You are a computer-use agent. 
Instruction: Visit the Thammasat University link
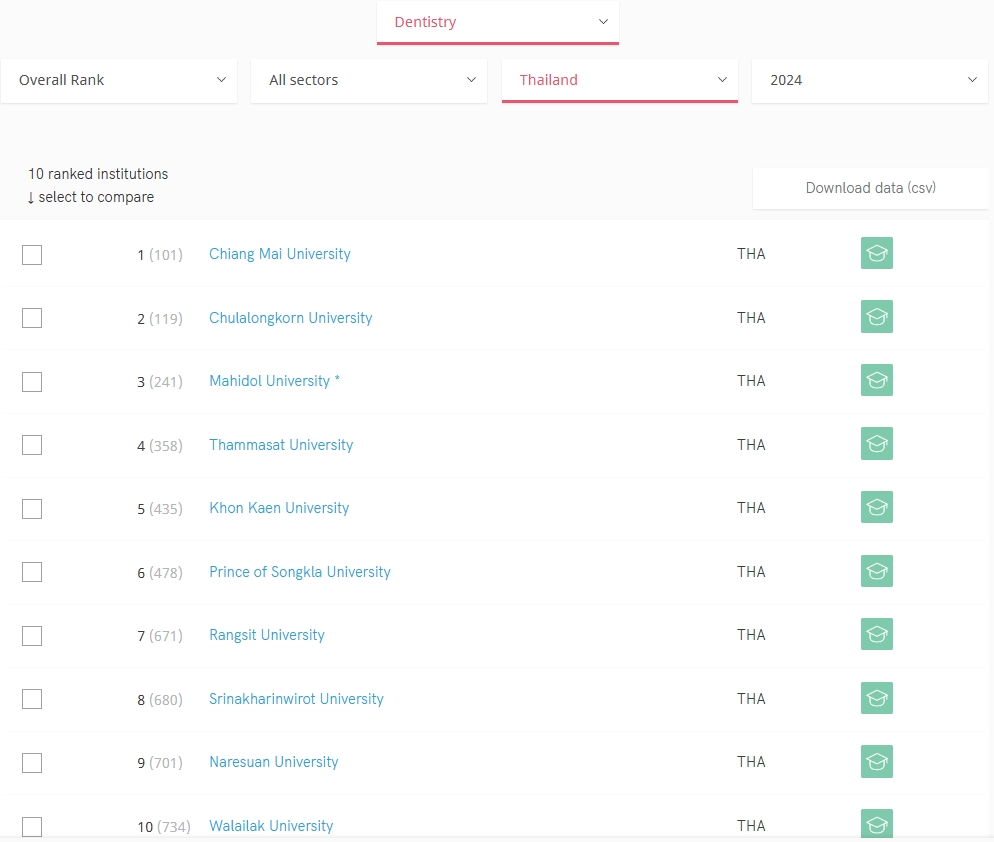pos(281,445)
